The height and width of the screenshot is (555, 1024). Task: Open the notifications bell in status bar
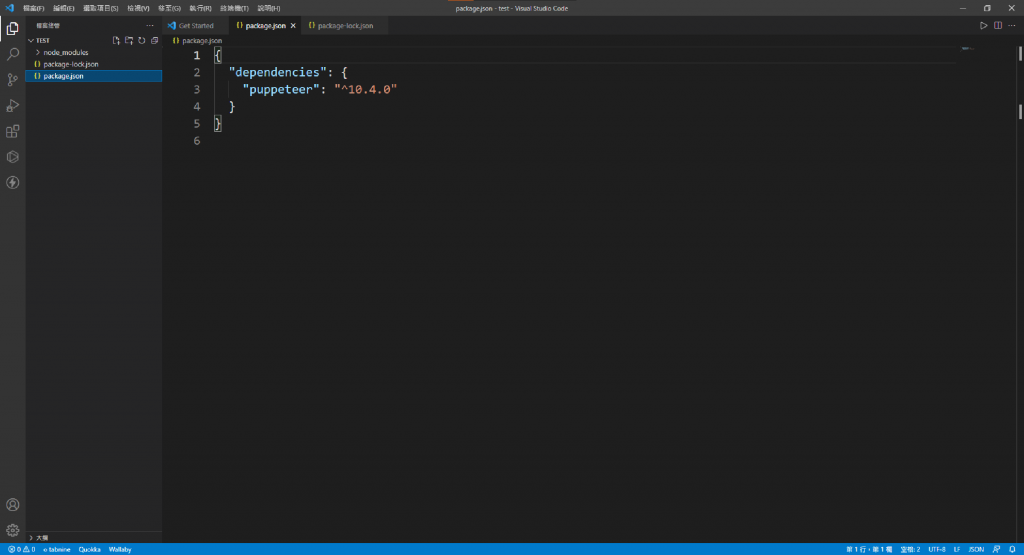tap(1012, 549)
